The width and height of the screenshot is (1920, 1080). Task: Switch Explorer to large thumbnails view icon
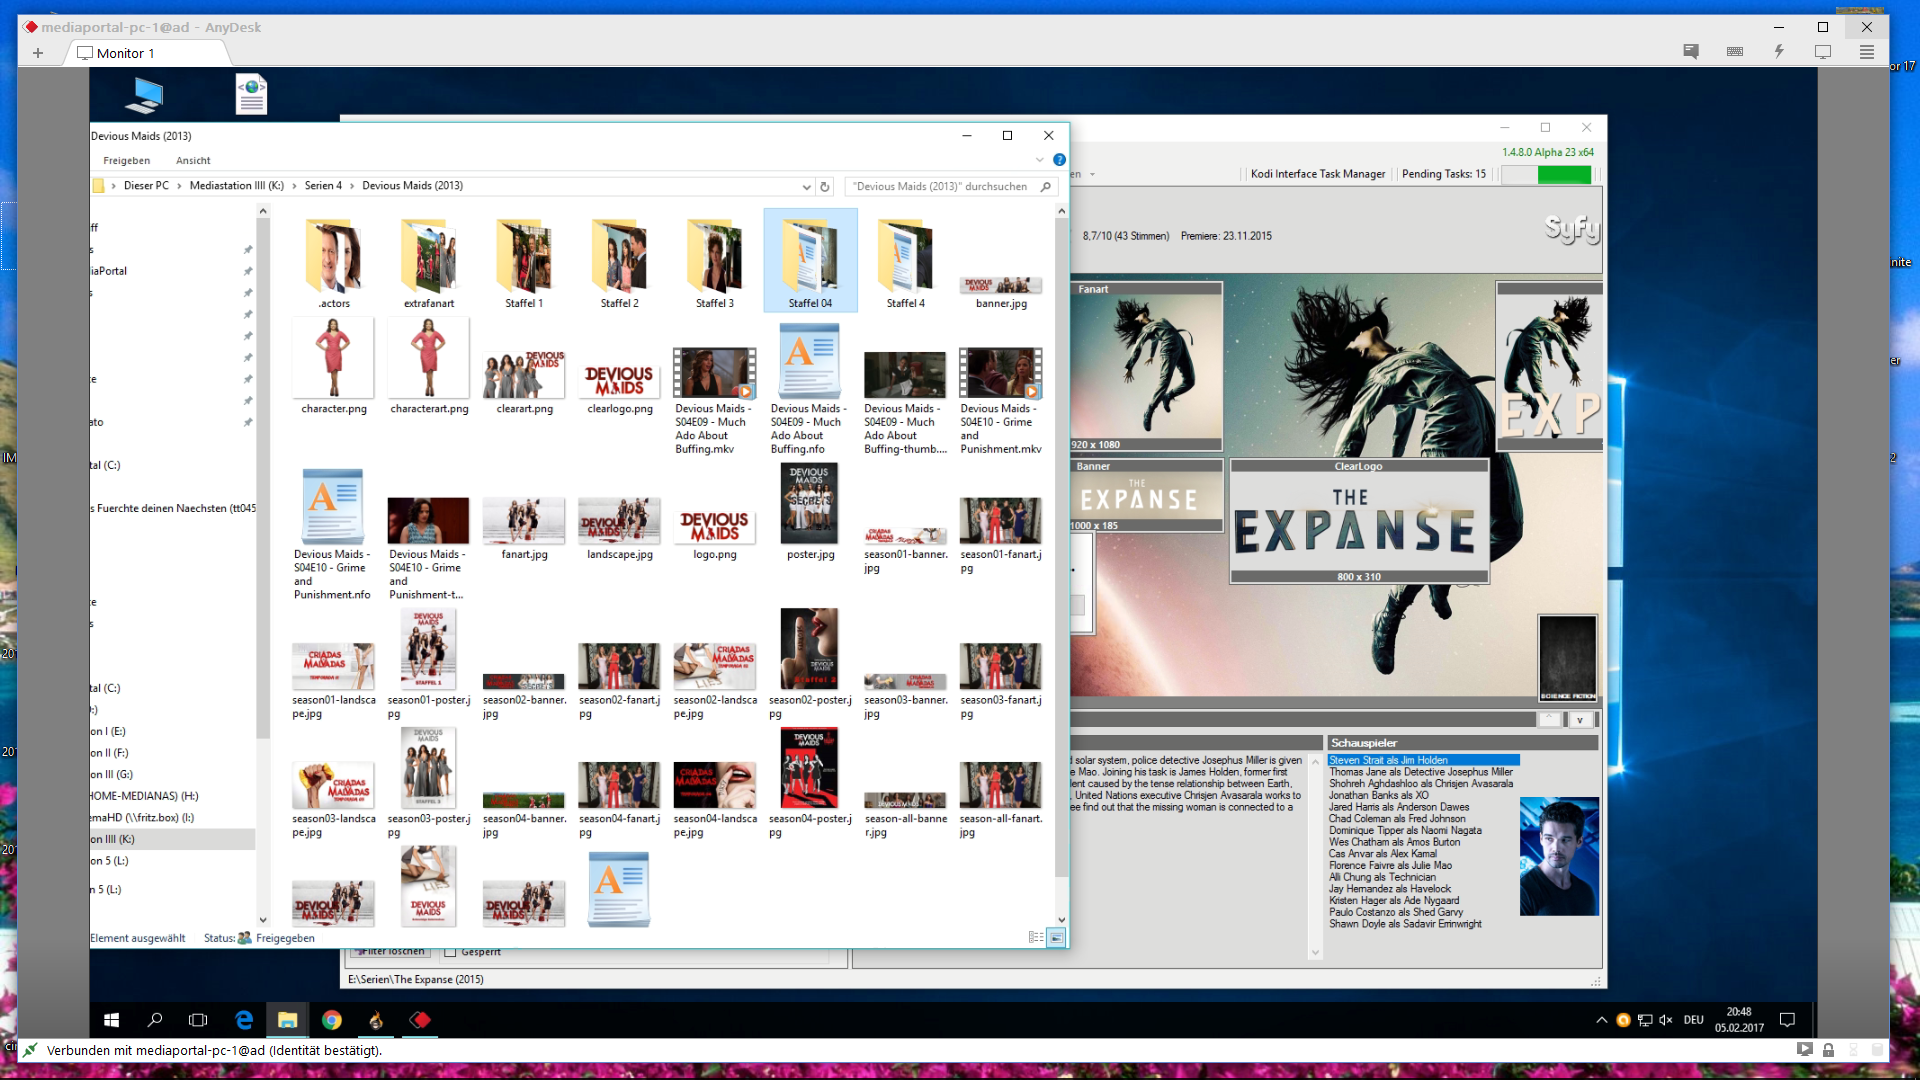(x=1056, y=937)
